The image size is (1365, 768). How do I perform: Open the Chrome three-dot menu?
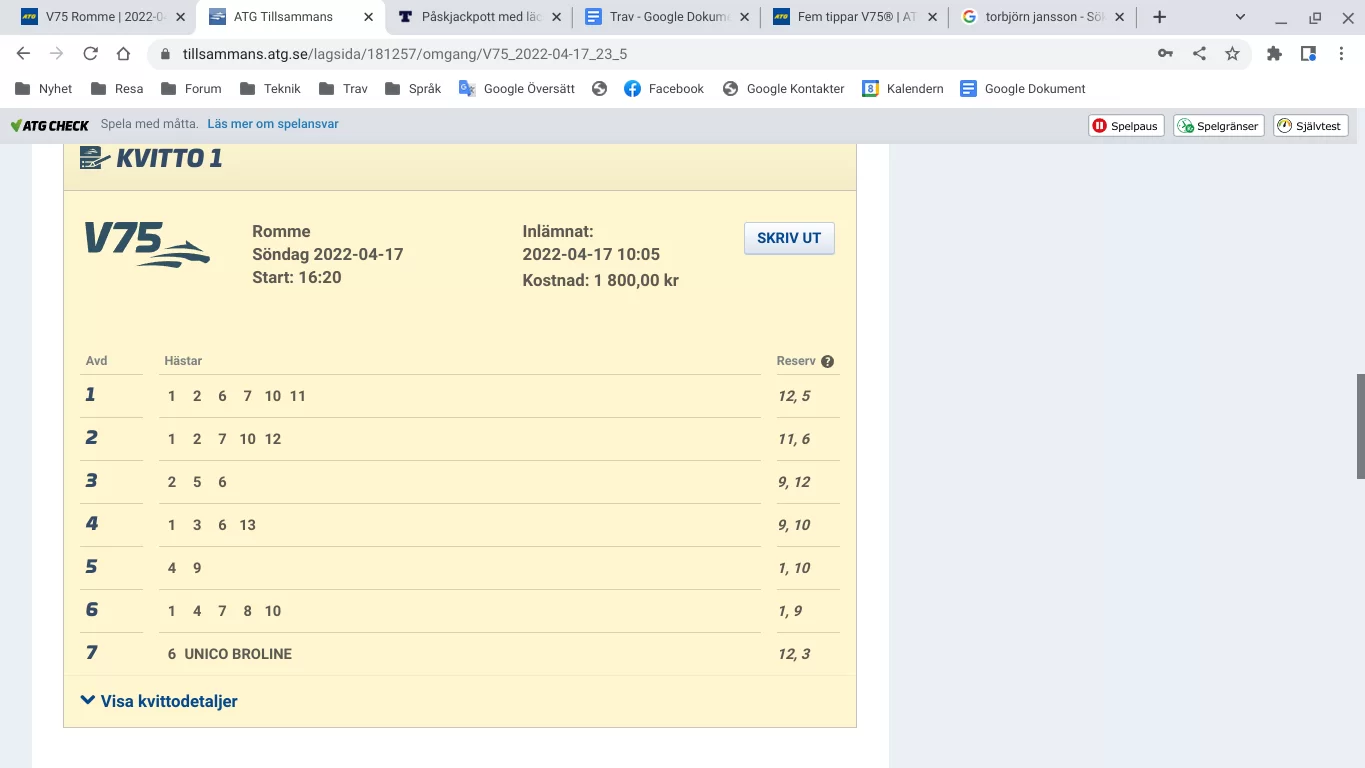1343,53
